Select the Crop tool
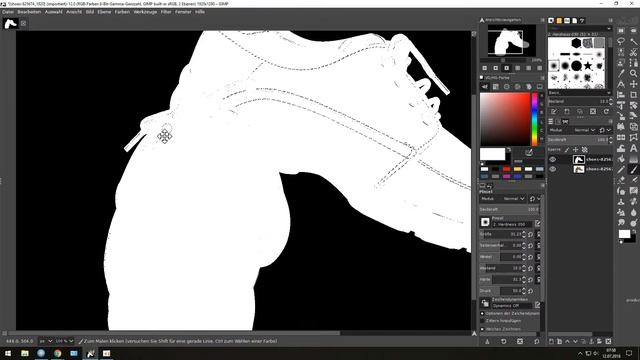This screenshot has height=360, width=640. (x=633, y=95)
